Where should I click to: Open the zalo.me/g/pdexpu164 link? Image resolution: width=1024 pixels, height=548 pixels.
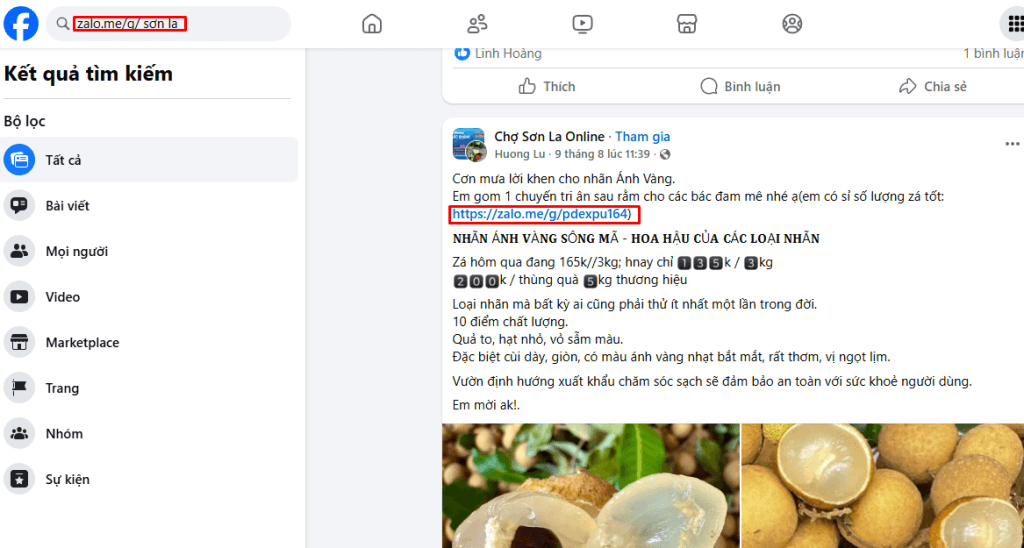click(x=539, y=214)
